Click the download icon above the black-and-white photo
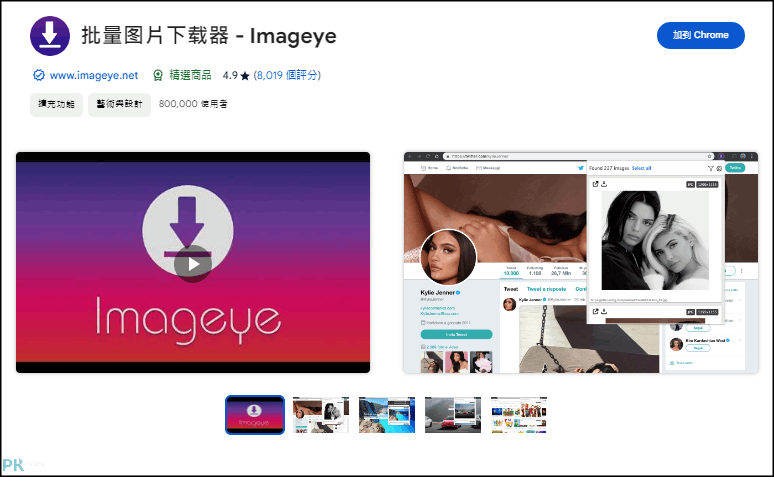Screen dimensions: 774x477 coord(604,184)
